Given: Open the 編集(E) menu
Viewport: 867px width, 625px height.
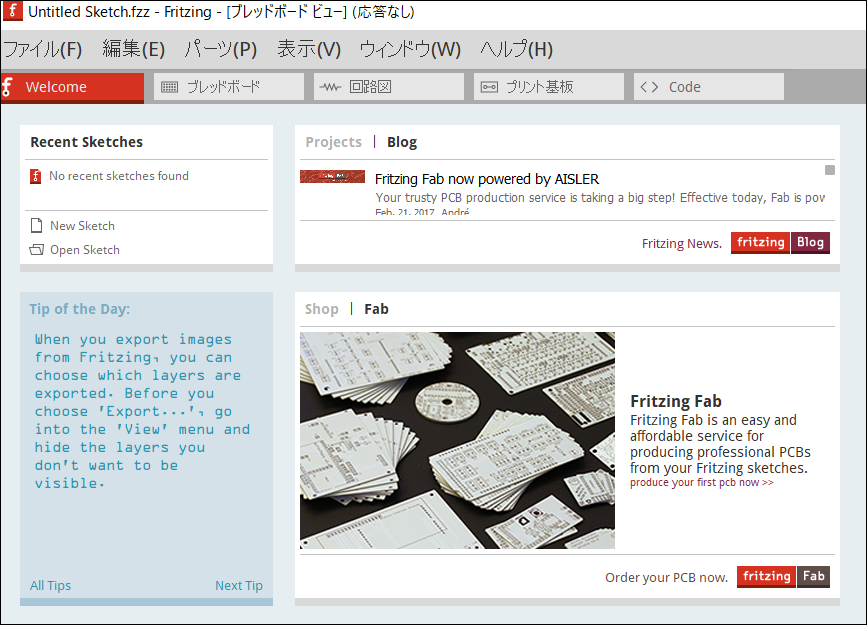Looking at the screenshot, I should [133, 49].
